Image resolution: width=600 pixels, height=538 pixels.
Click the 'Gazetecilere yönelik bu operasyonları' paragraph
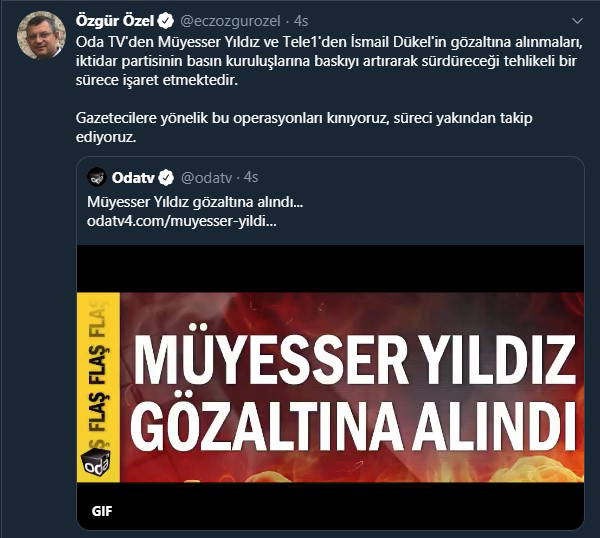coord(304,127)
